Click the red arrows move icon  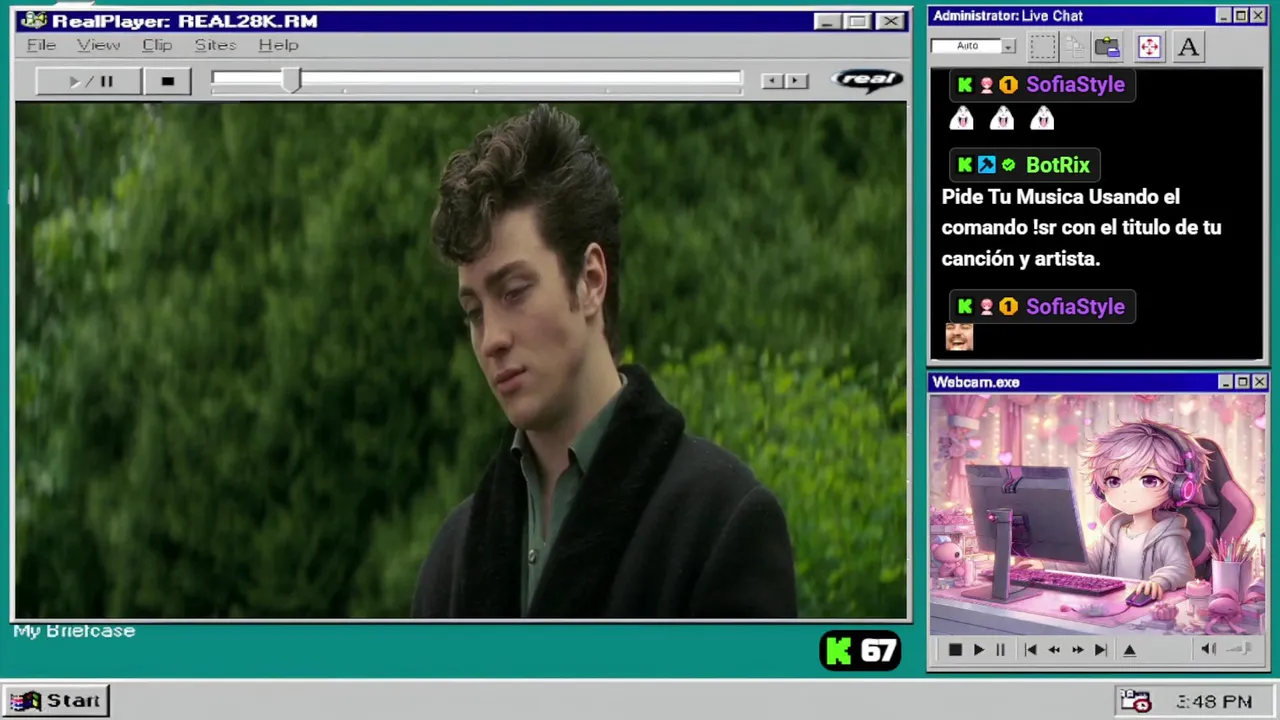point(1149,46)
